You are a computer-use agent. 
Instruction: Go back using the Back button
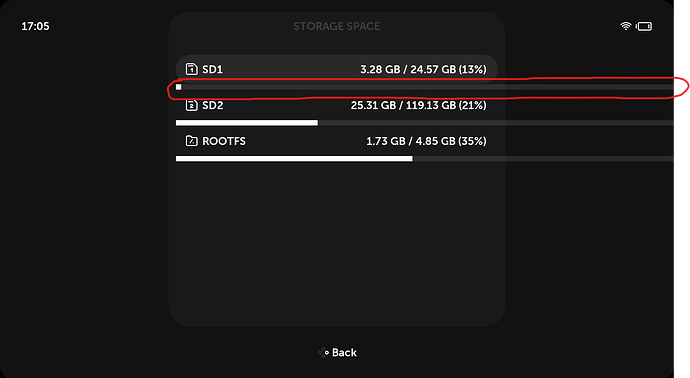click(338, 352)
